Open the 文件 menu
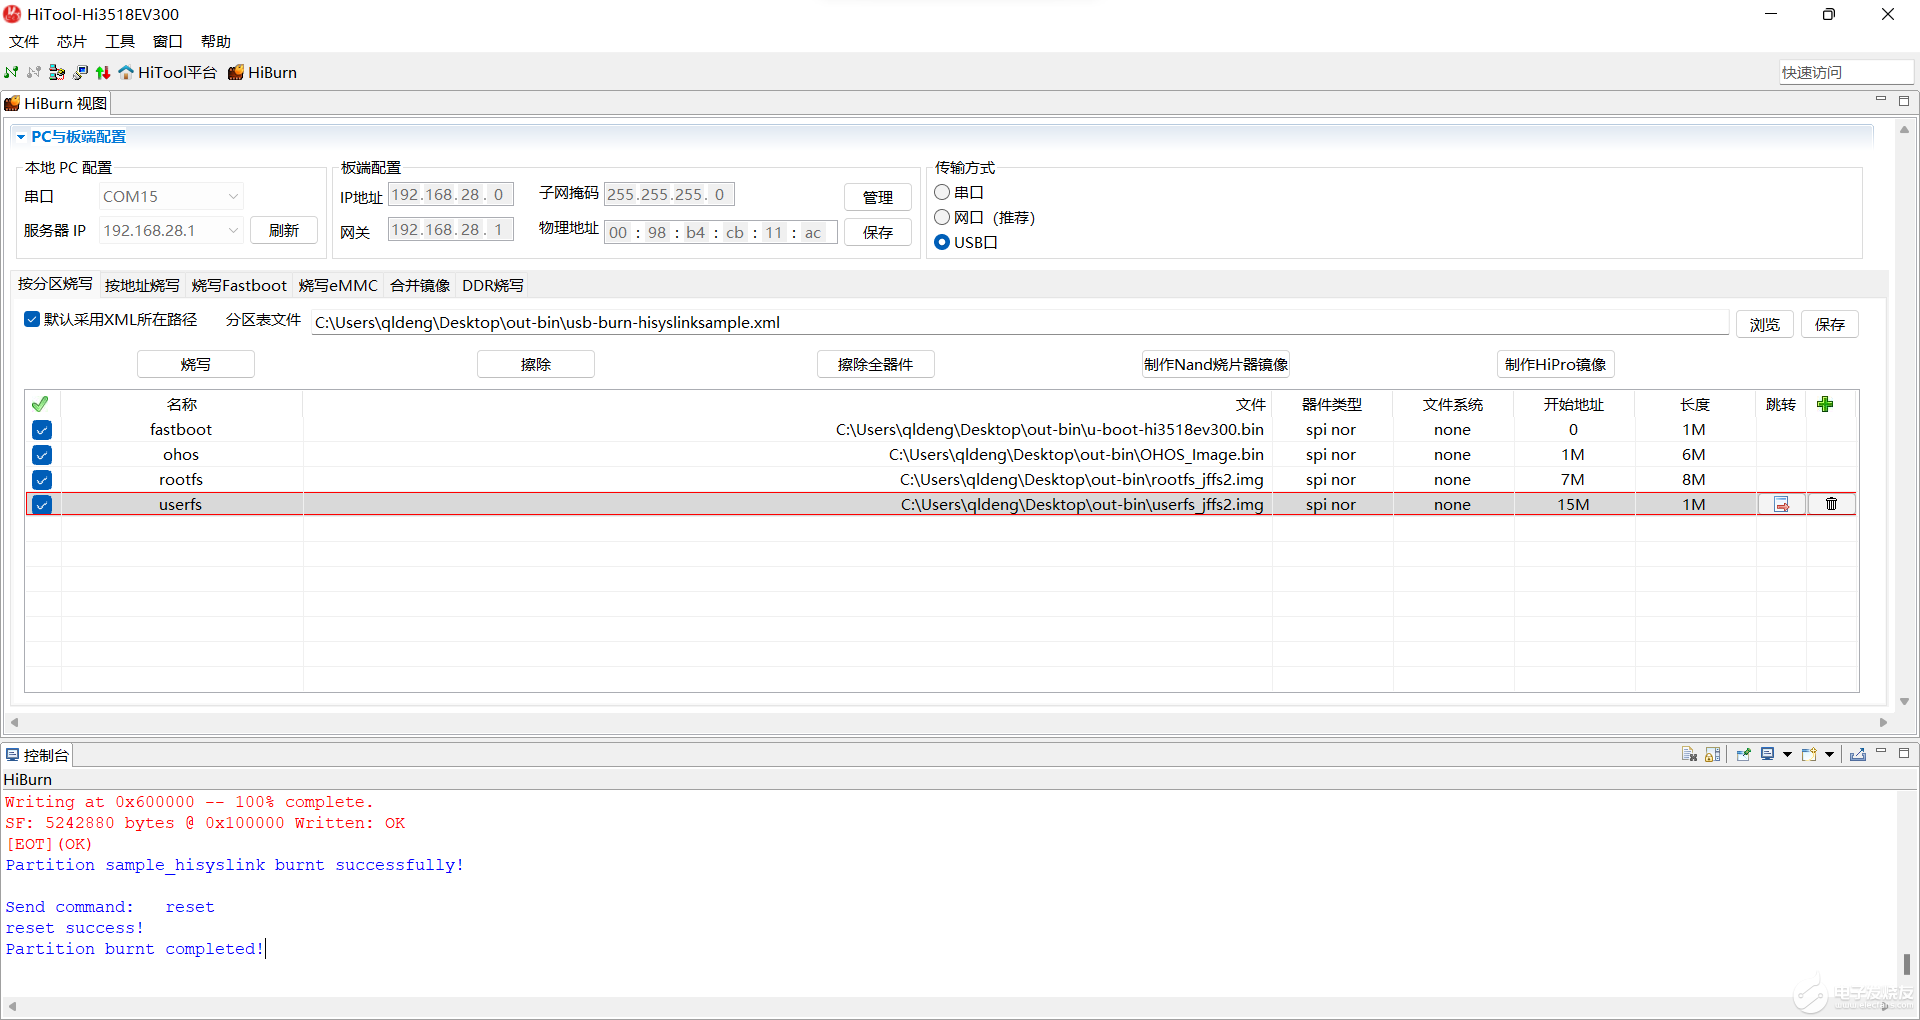1920x1020 pixels. [x=24, y=41]
